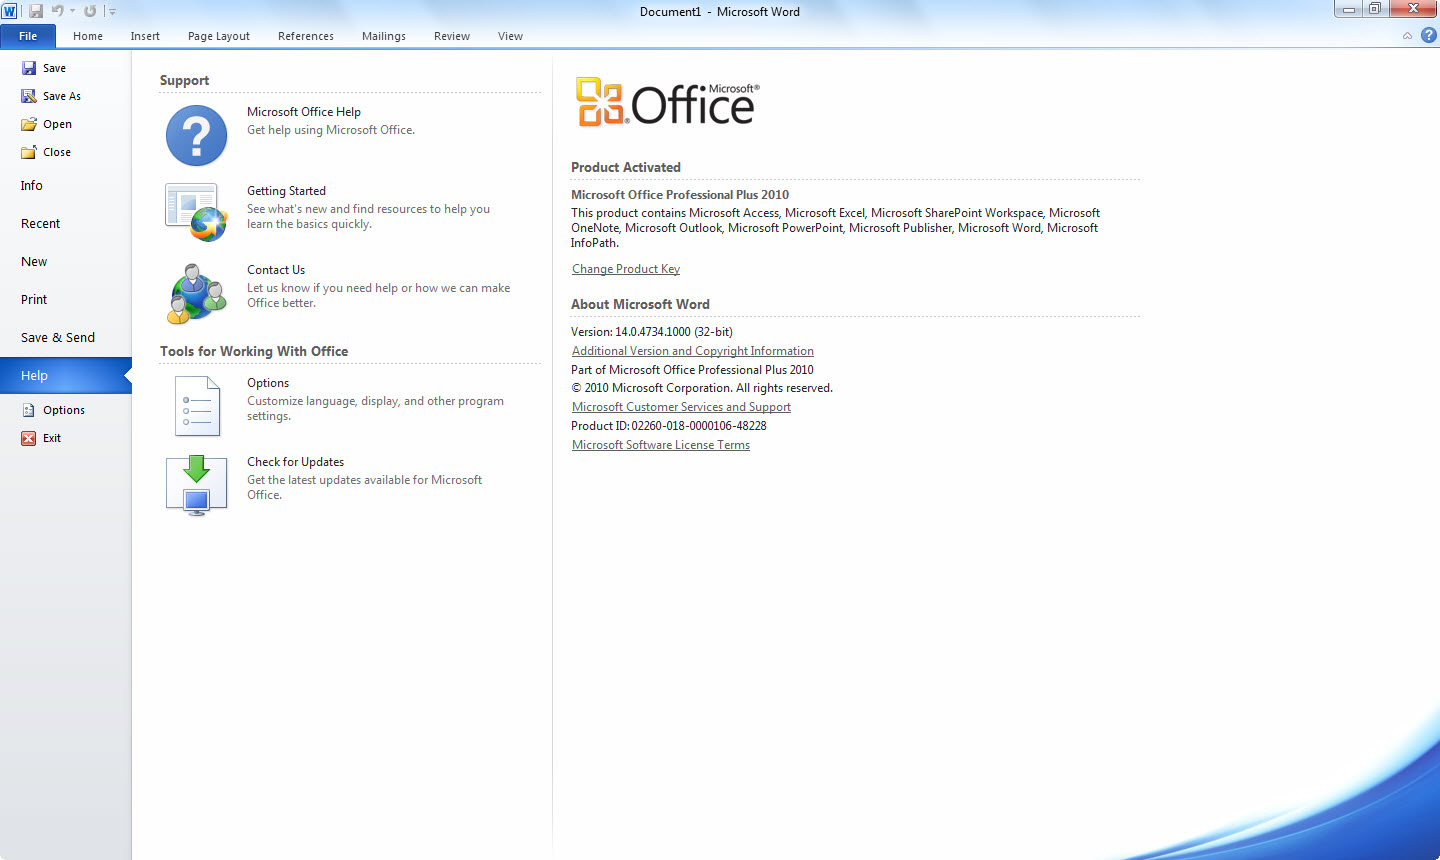Click the Microsoft Office logo image
Screen dimensions: 1440x860
[x=666, y=101]
